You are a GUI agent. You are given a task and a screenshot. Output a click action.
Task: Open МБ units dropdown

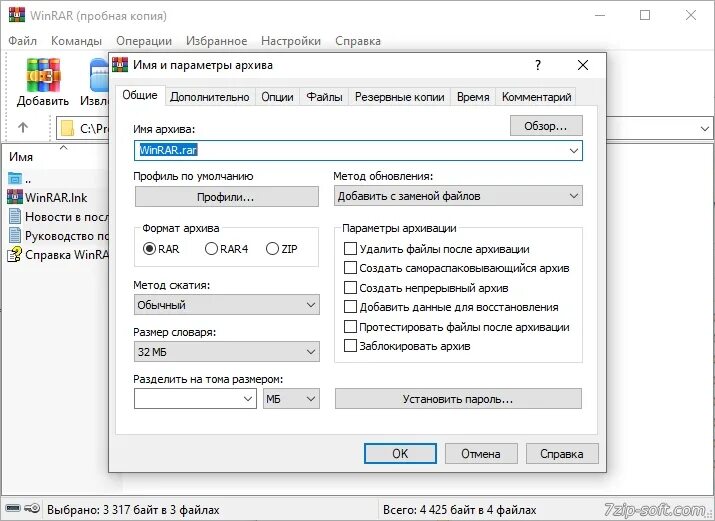tap(291, 399)
